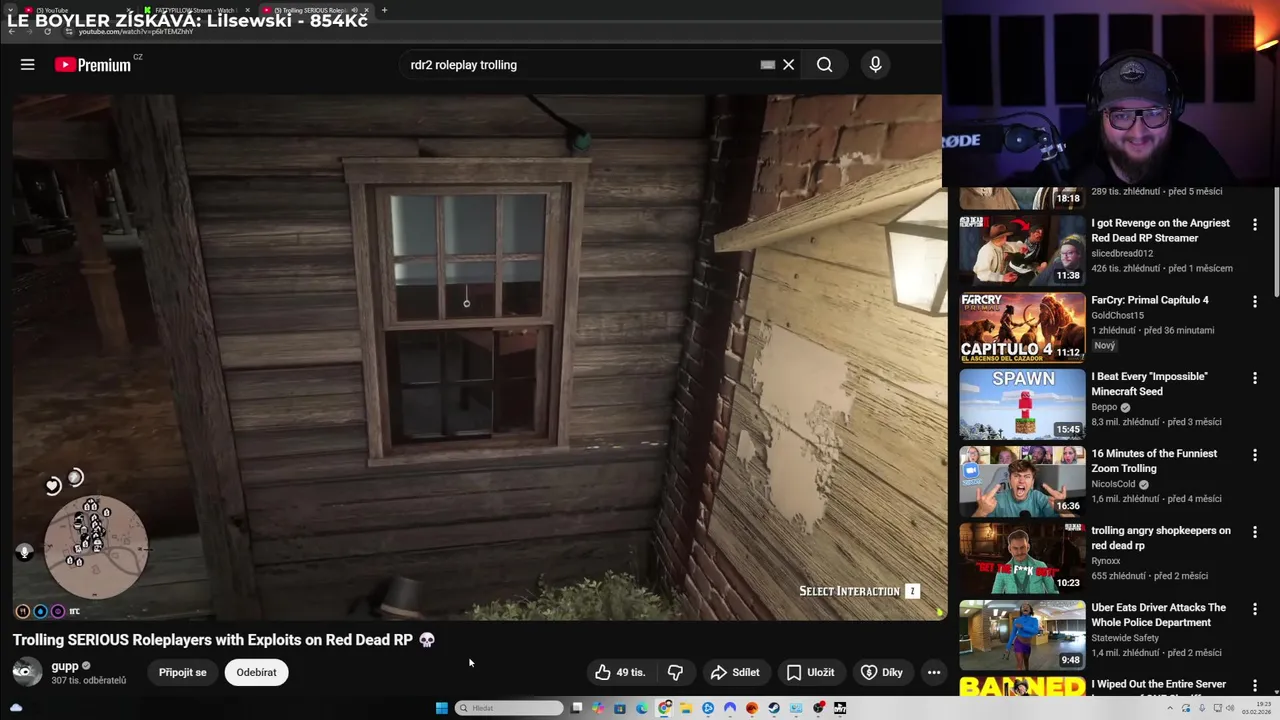Viewport: 1280px width, 720px height.
Task: Open options for I got Revenge video
Action: 1254,225
